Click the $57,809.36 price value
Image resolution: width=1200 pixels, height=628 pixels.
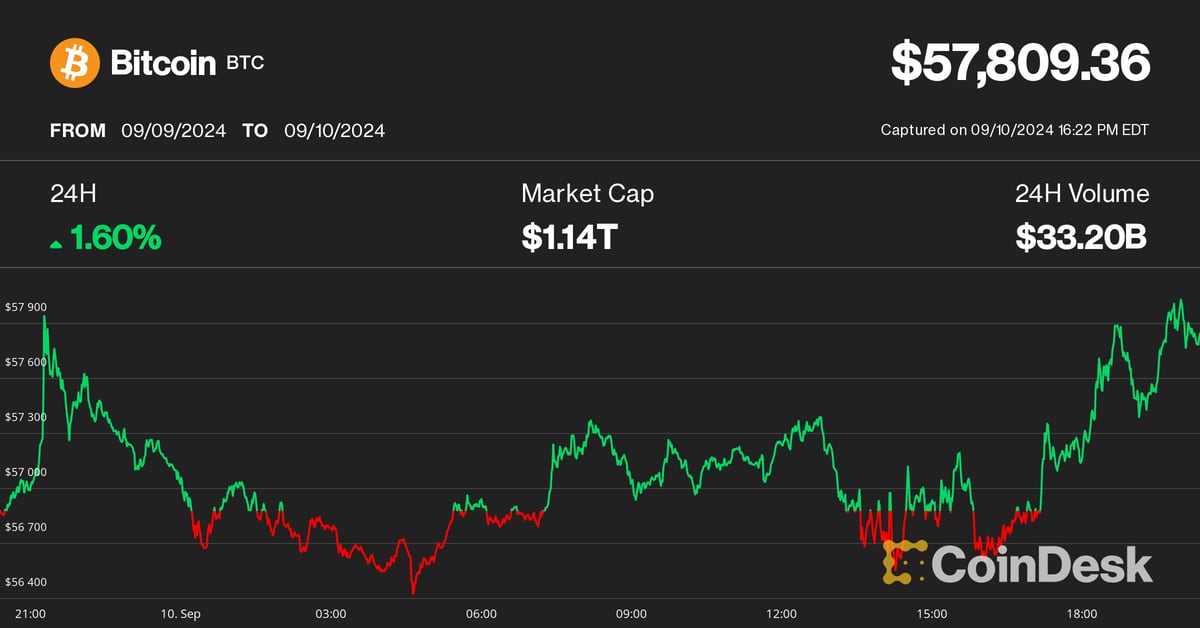pos(1020,63)
